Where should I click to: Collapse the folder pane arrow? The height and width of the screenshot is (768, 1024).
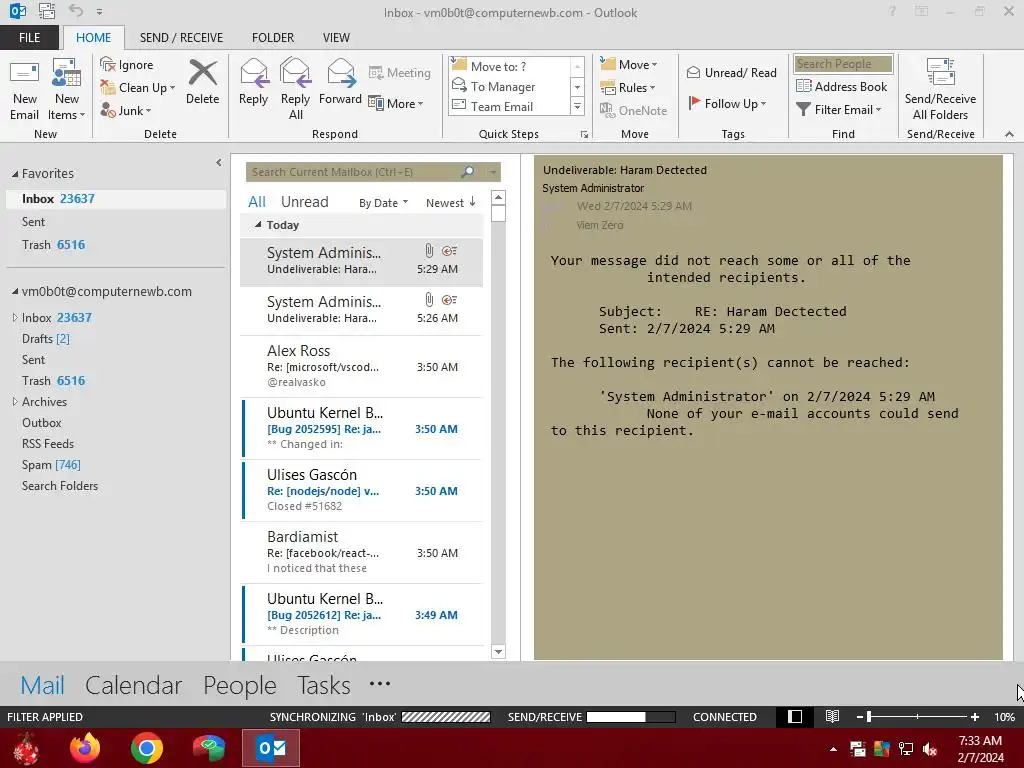[218, 163]
